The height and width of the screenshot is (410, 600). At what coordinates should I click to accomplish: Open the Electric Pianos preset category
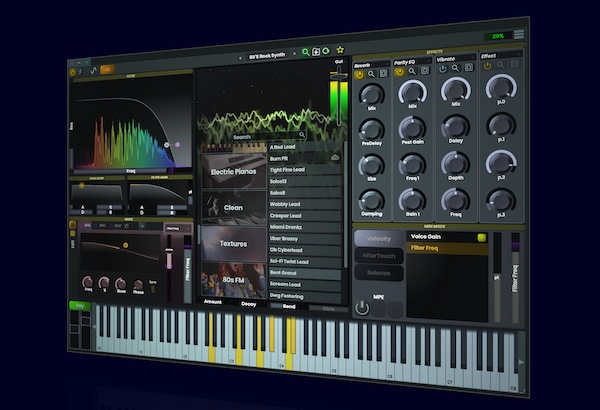[233, 171]
